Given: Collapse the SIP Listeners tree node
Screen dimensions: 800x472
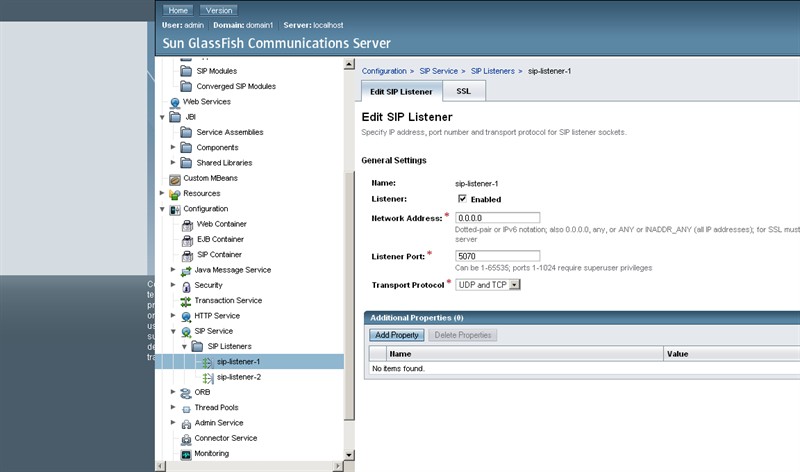Looking at the screenshot, I should [184, 347].
